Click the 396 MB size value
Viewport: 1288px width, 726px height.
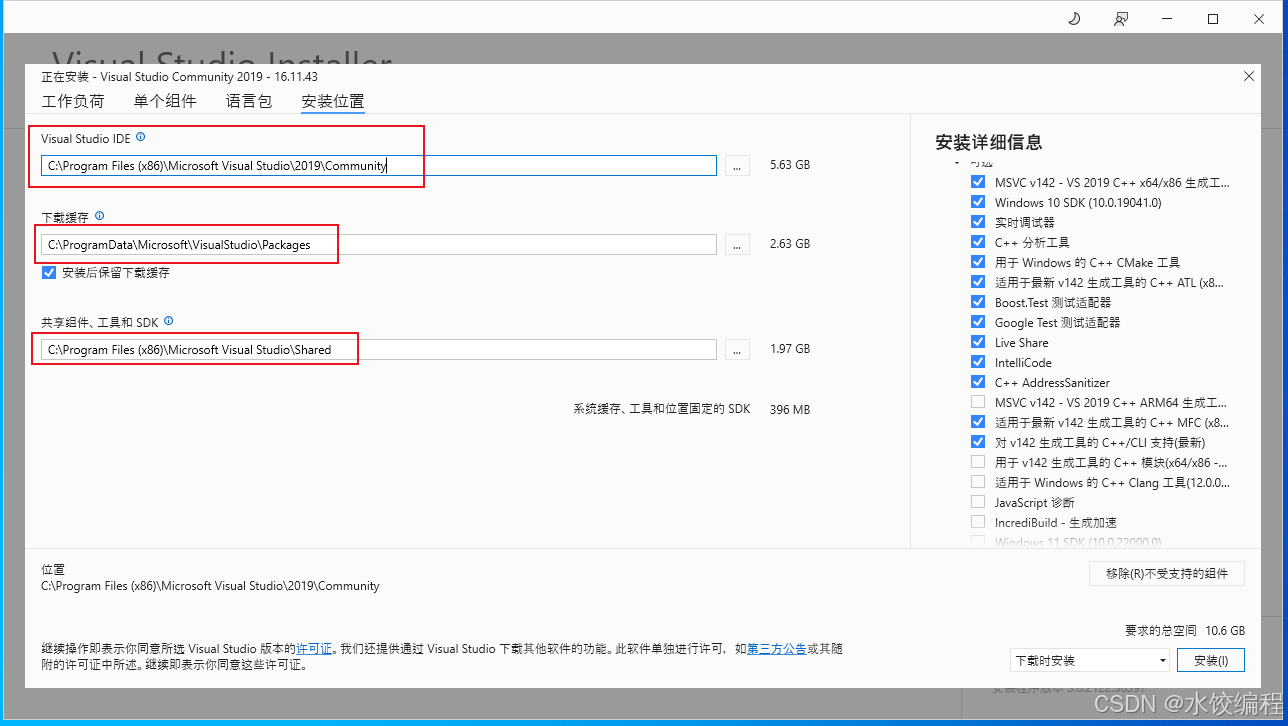[x=790, y=410]
